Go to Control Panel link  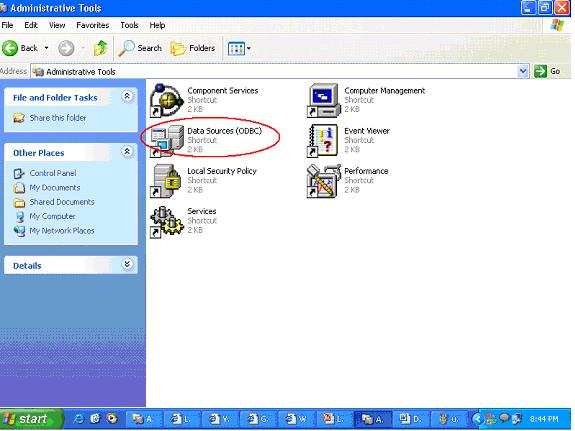coord(53,173)
